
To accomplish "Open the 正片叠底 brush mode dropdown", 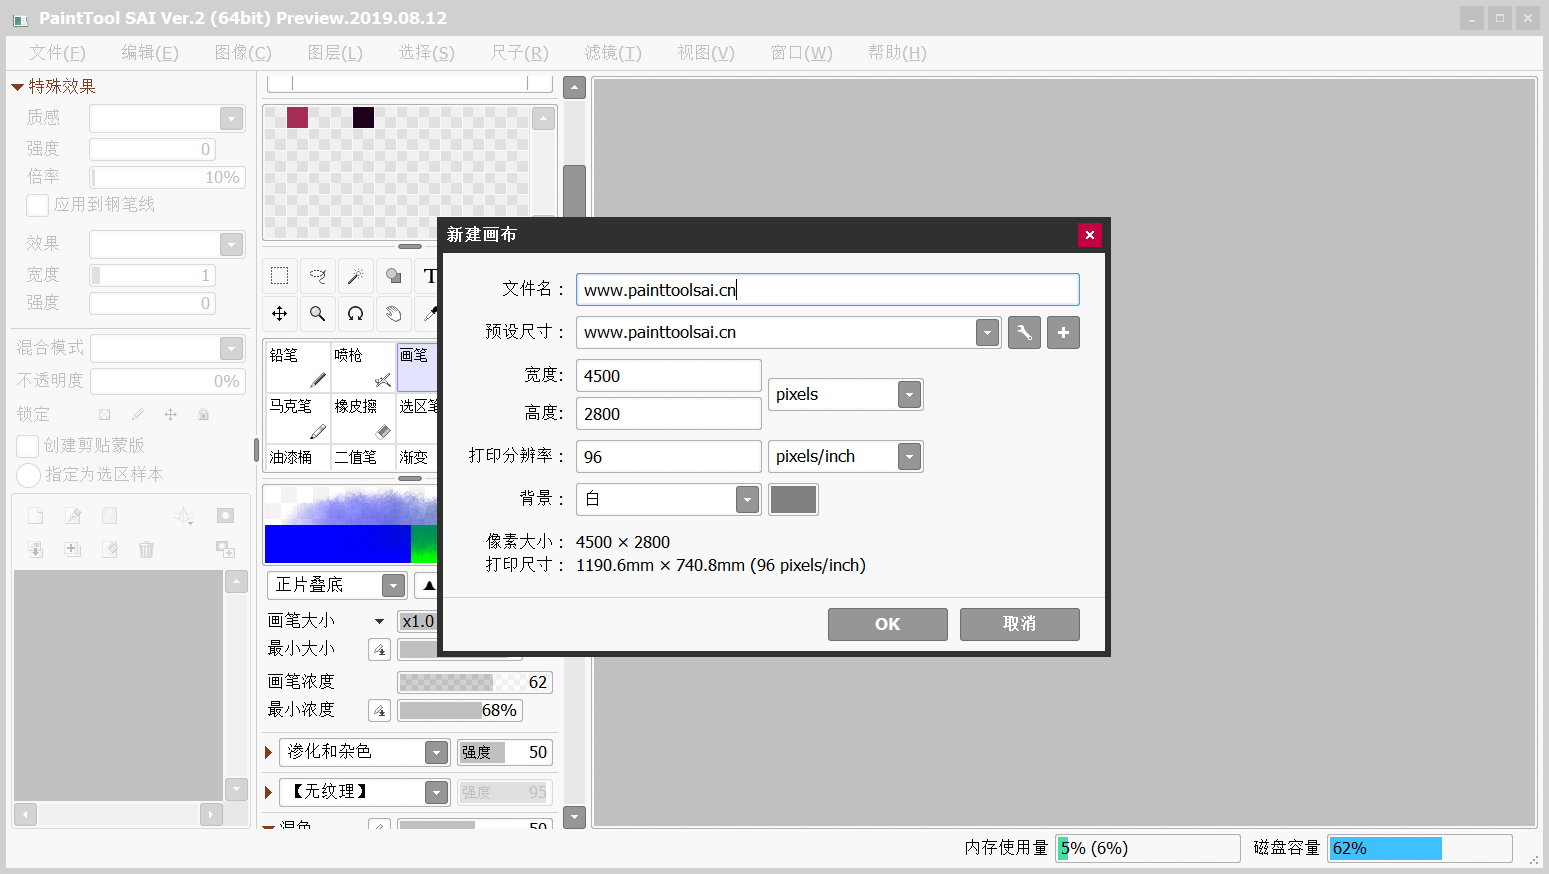I will coord(393,585).
